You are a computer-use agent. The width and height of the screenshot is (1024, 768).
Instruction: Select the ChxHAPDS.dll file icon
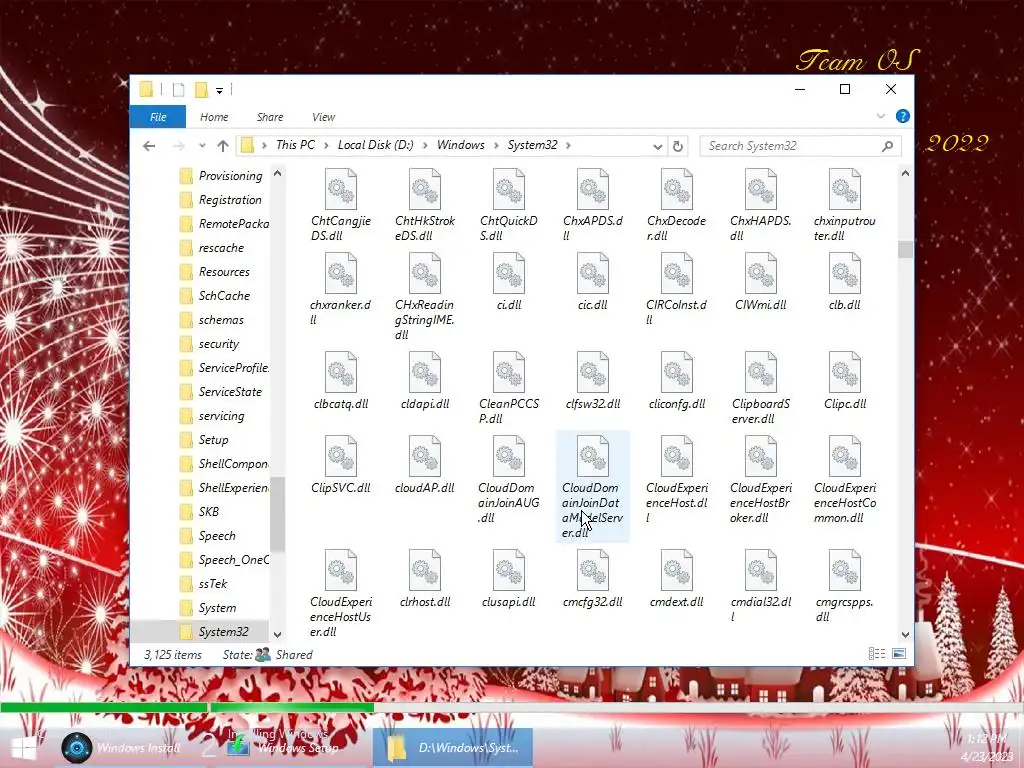(761, 189)
